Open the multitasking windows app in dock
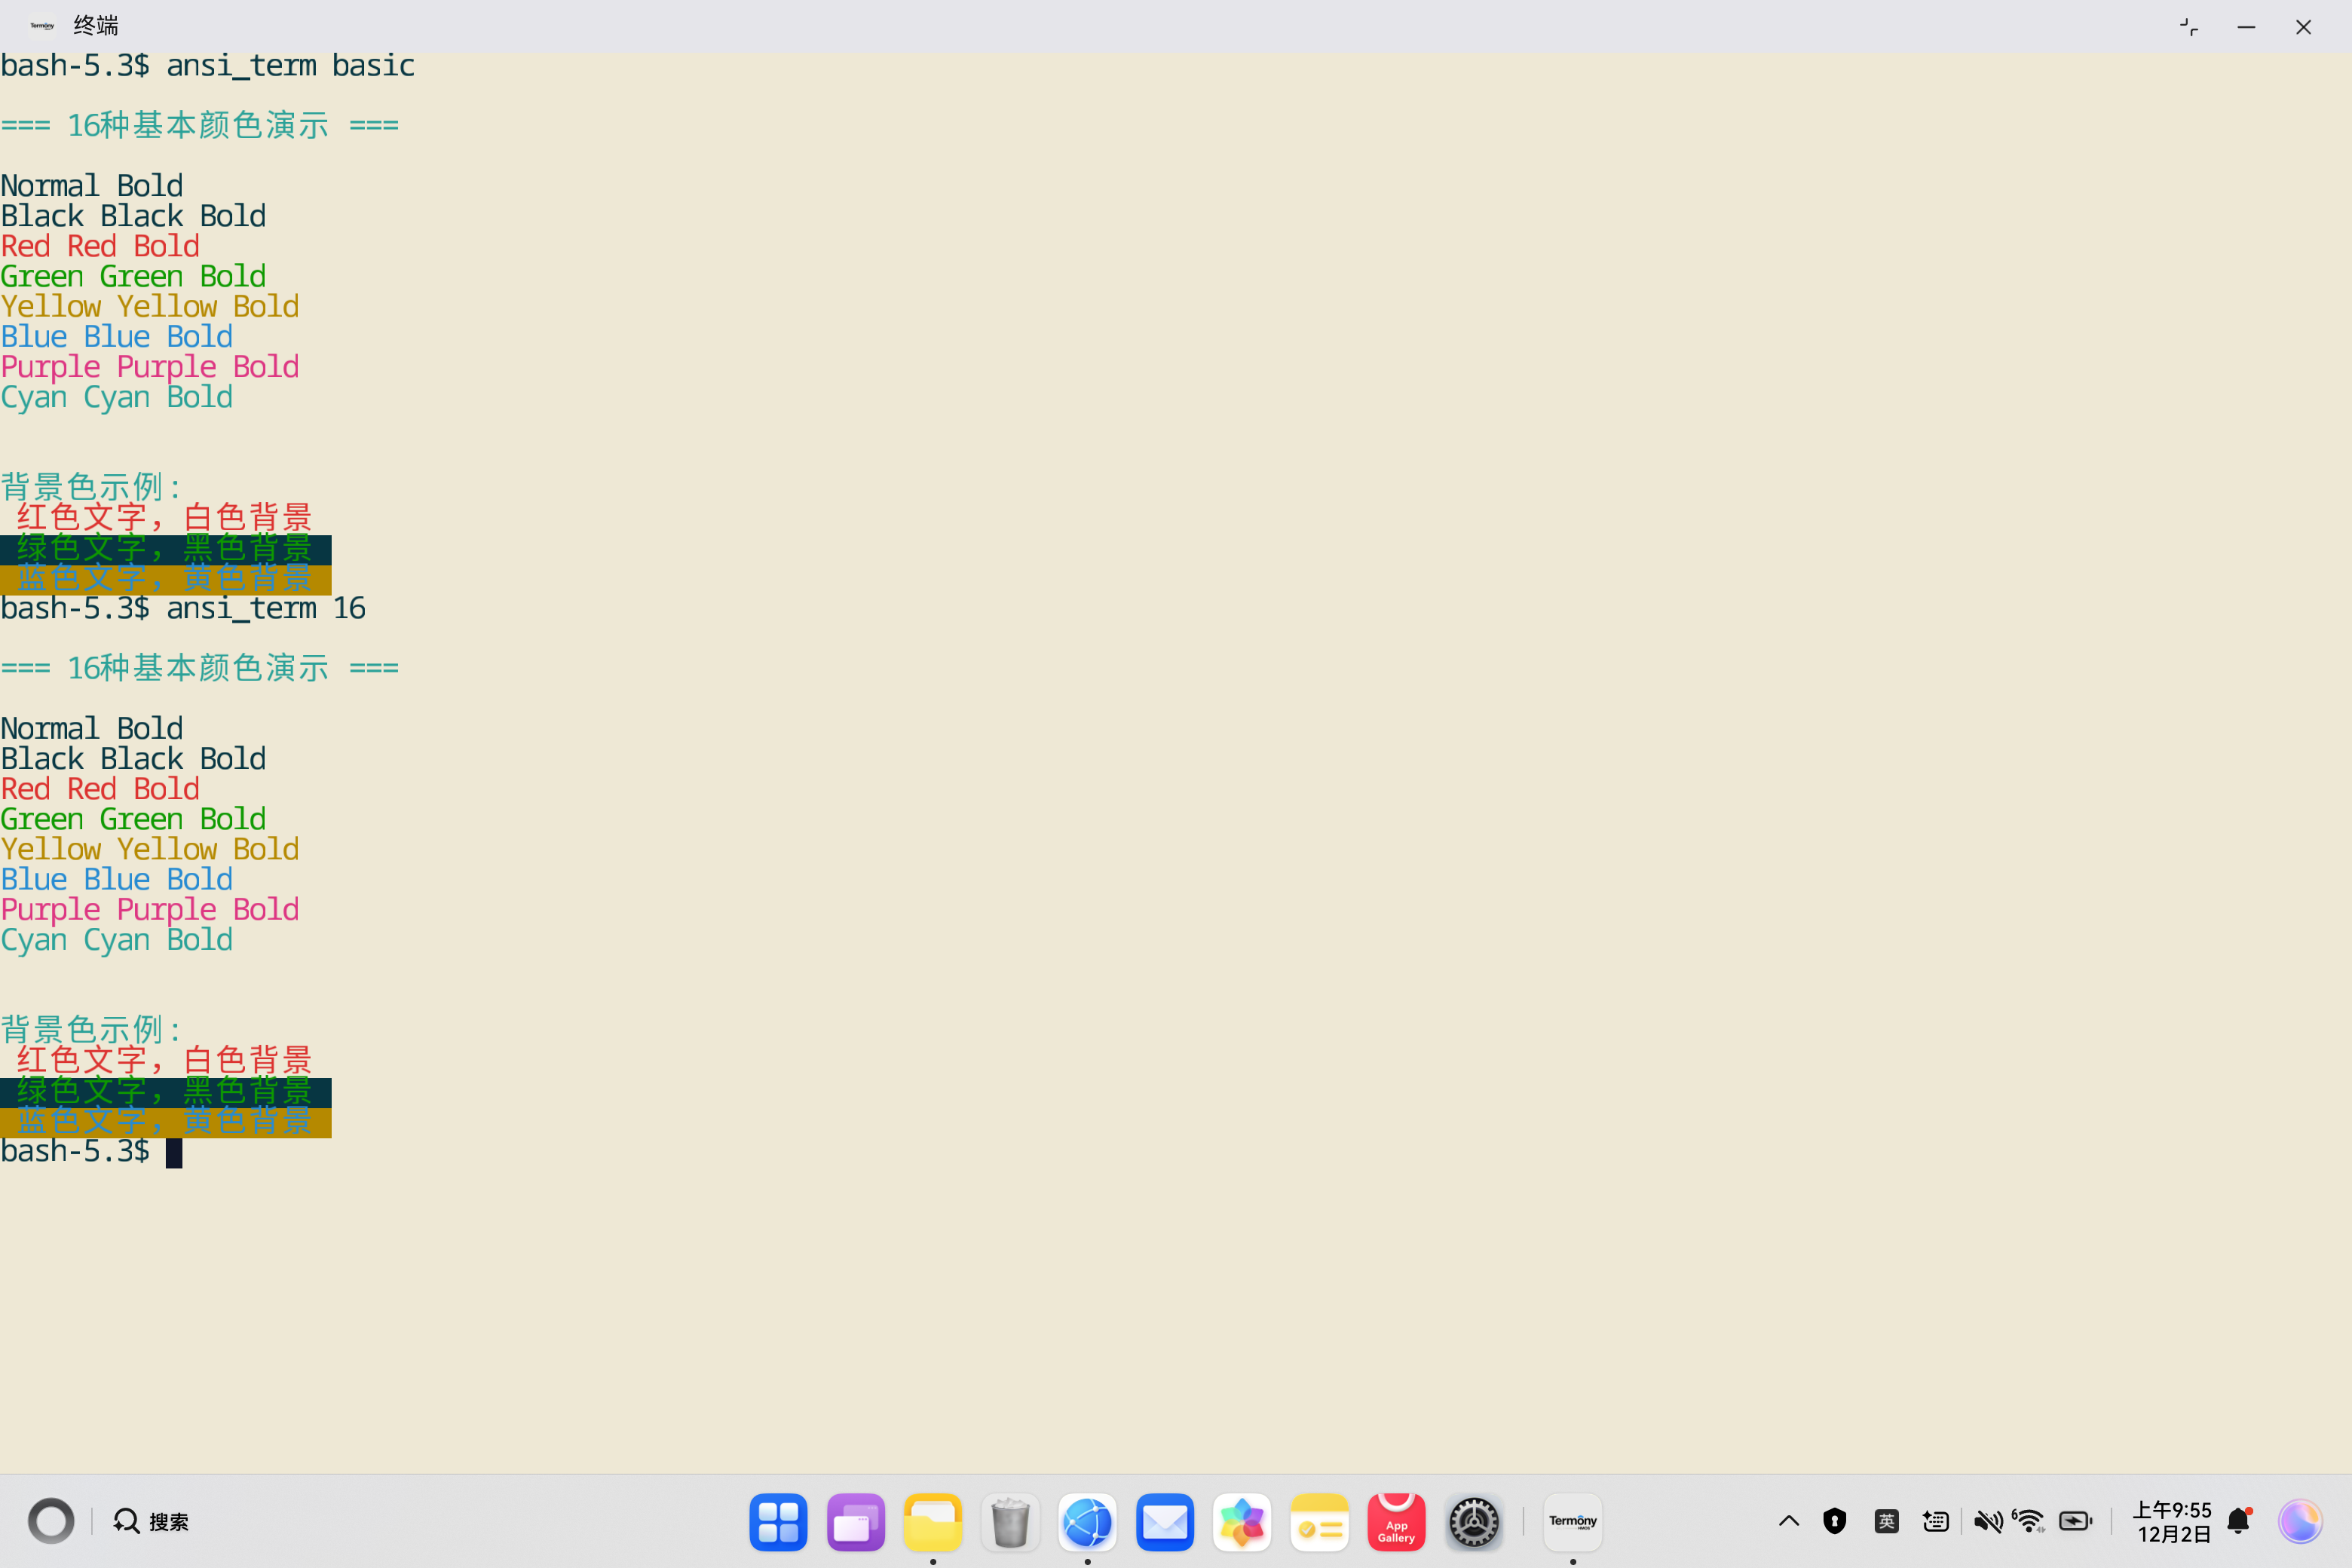The height and width of the screenshot is (1568, 2352). [855, 1521]
